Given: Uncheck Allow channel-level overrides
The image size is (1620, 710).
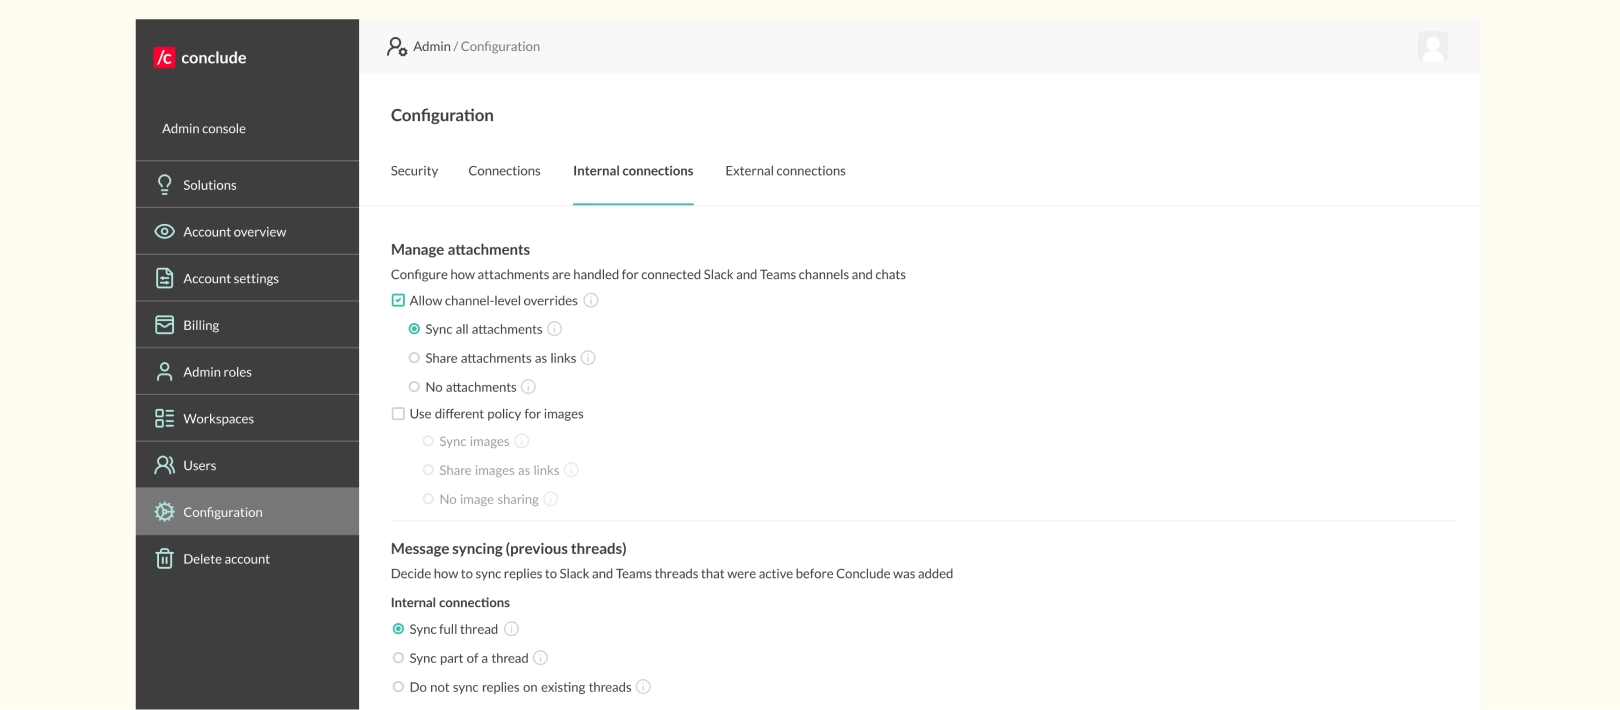Looking at the screenshot, I should [x=397, y=299].
